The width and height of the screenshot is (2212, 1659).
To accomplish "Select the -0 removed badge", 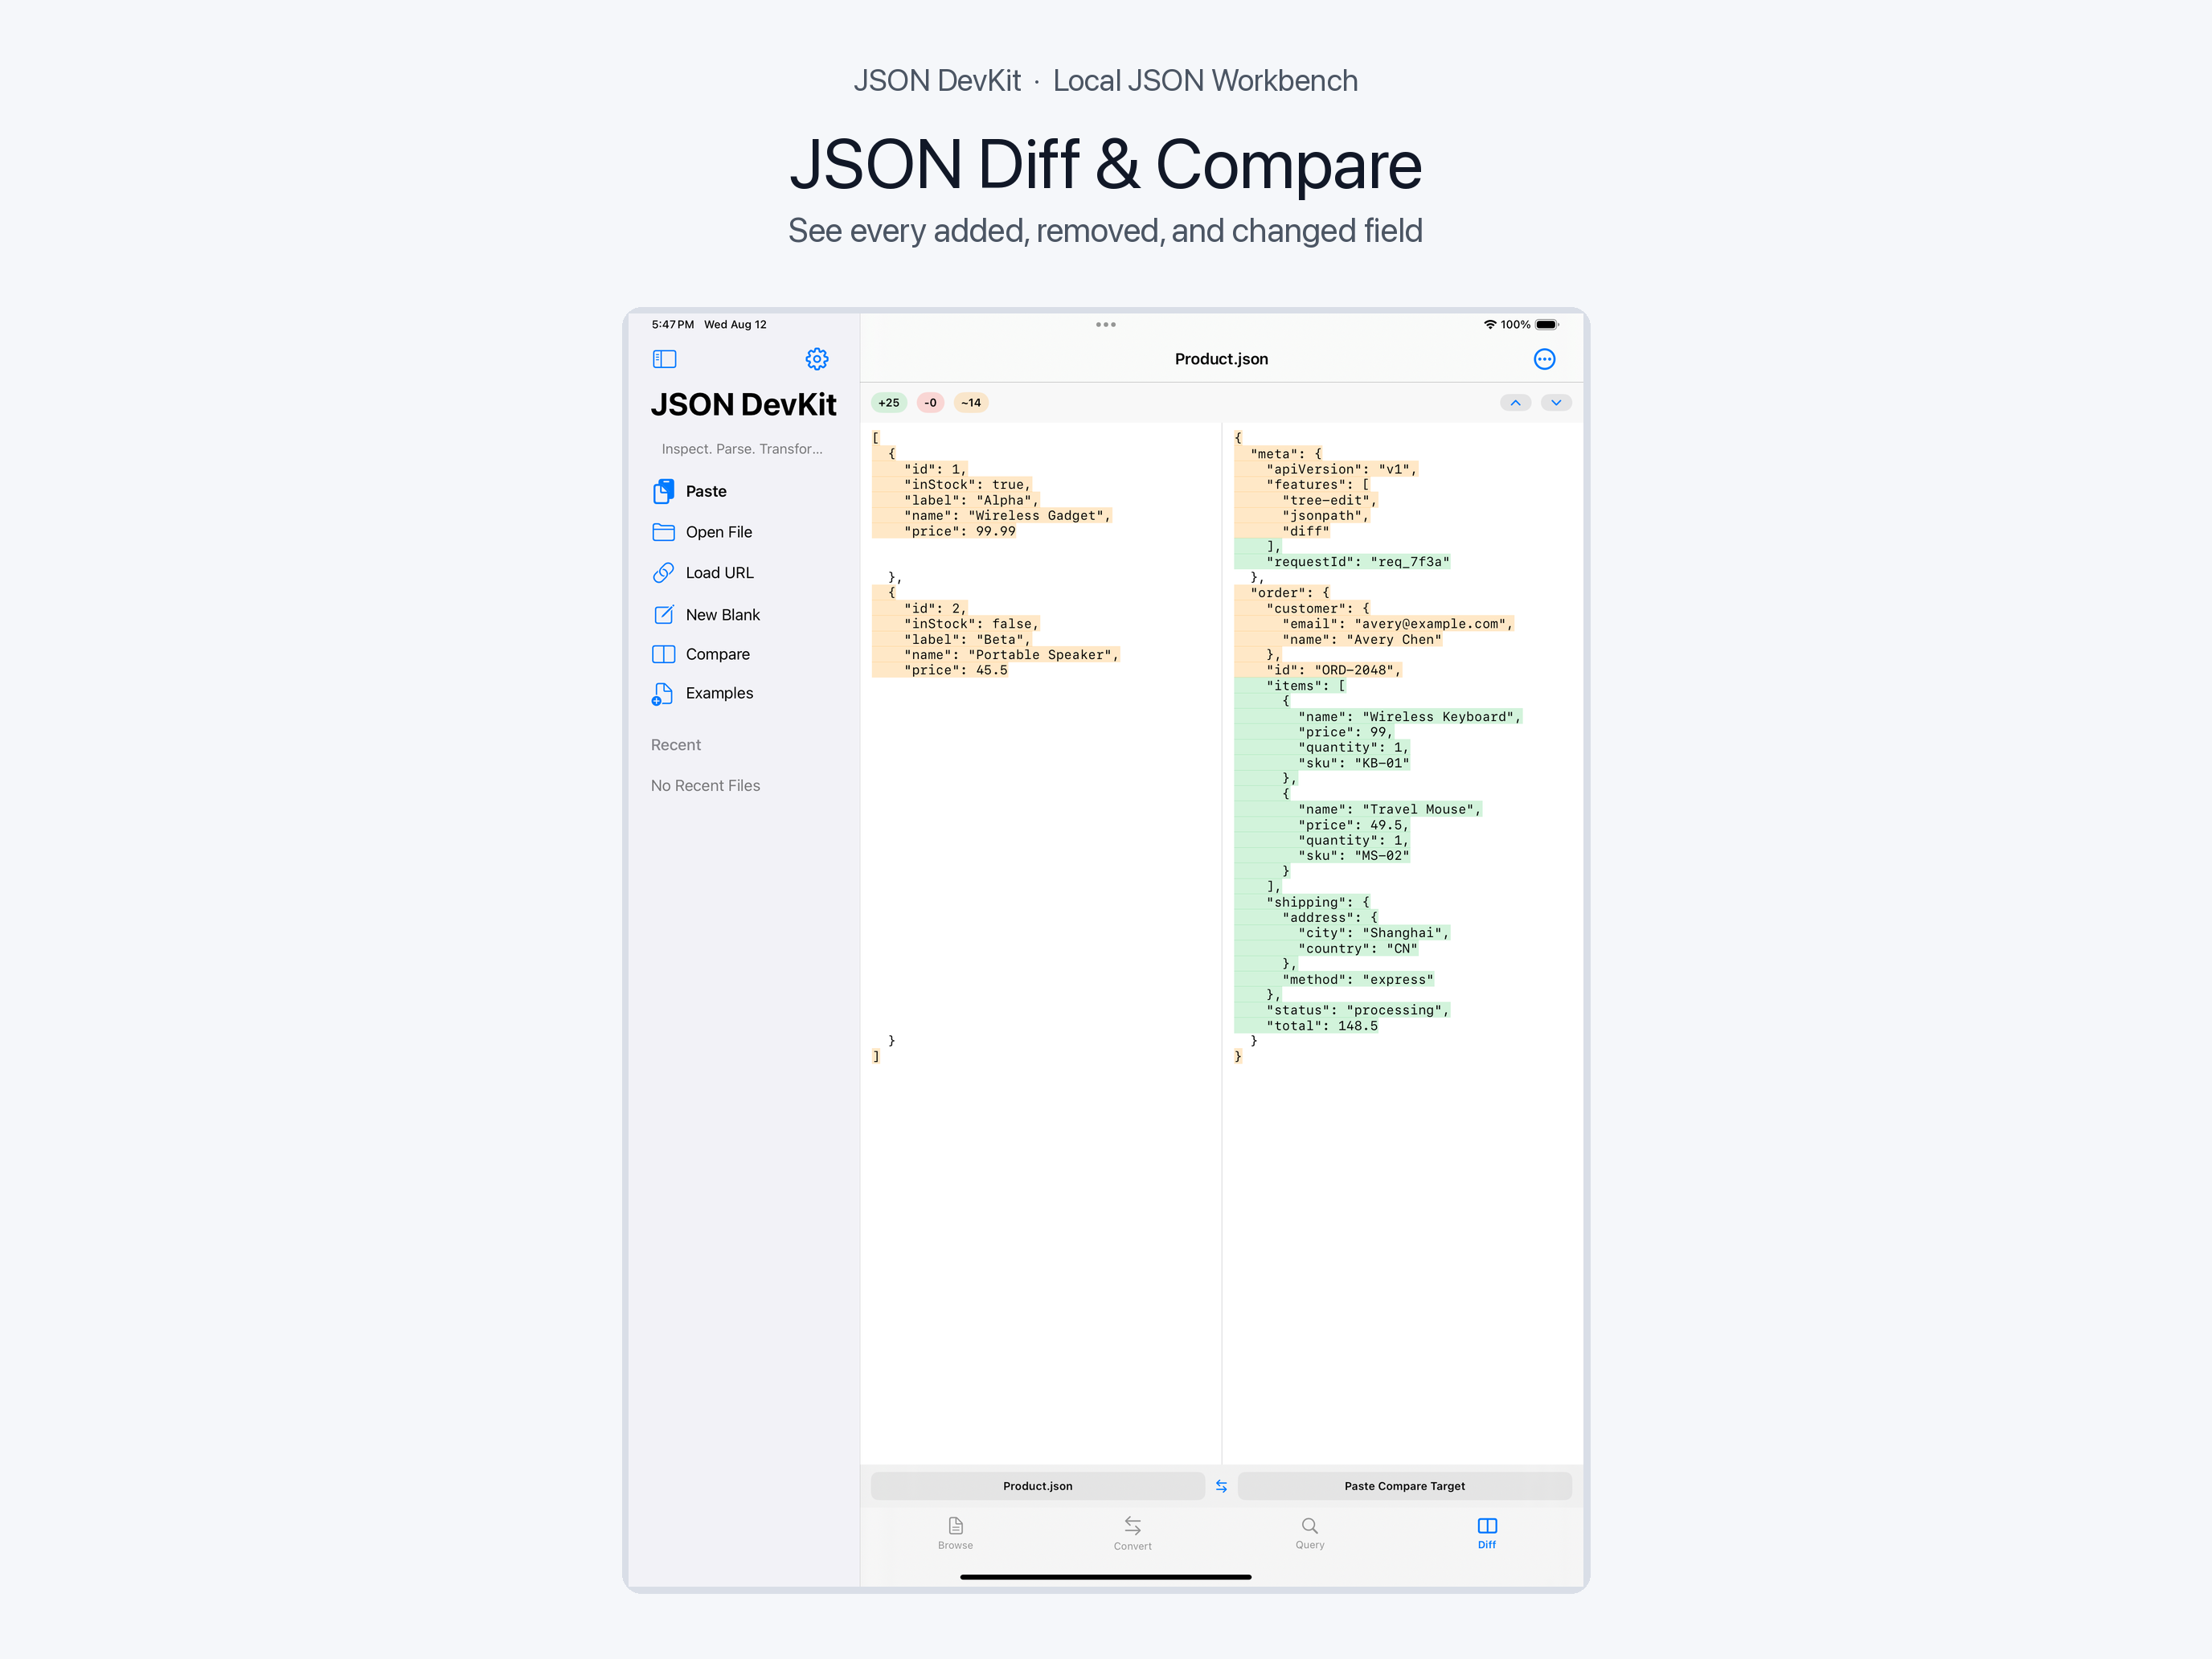I will pyautogui.click(x=930, y=402).
